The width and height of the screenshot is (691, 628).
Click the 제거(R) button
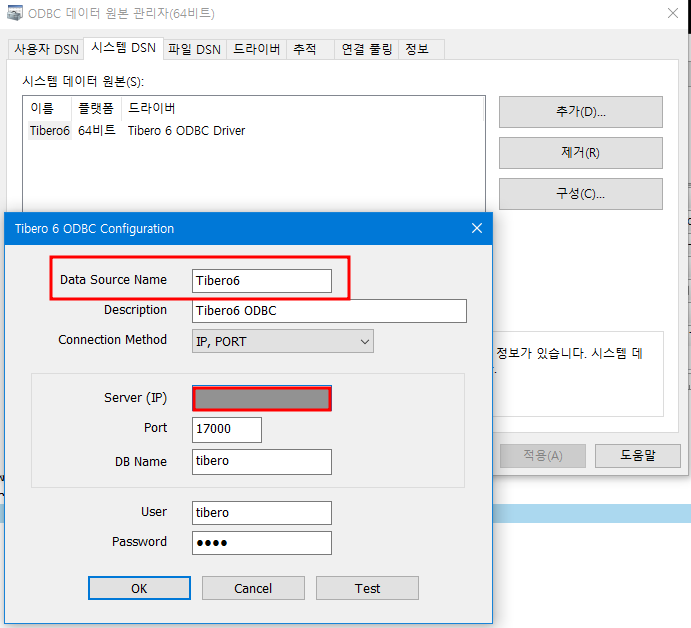pyautogui.click(x=580, y=153)
